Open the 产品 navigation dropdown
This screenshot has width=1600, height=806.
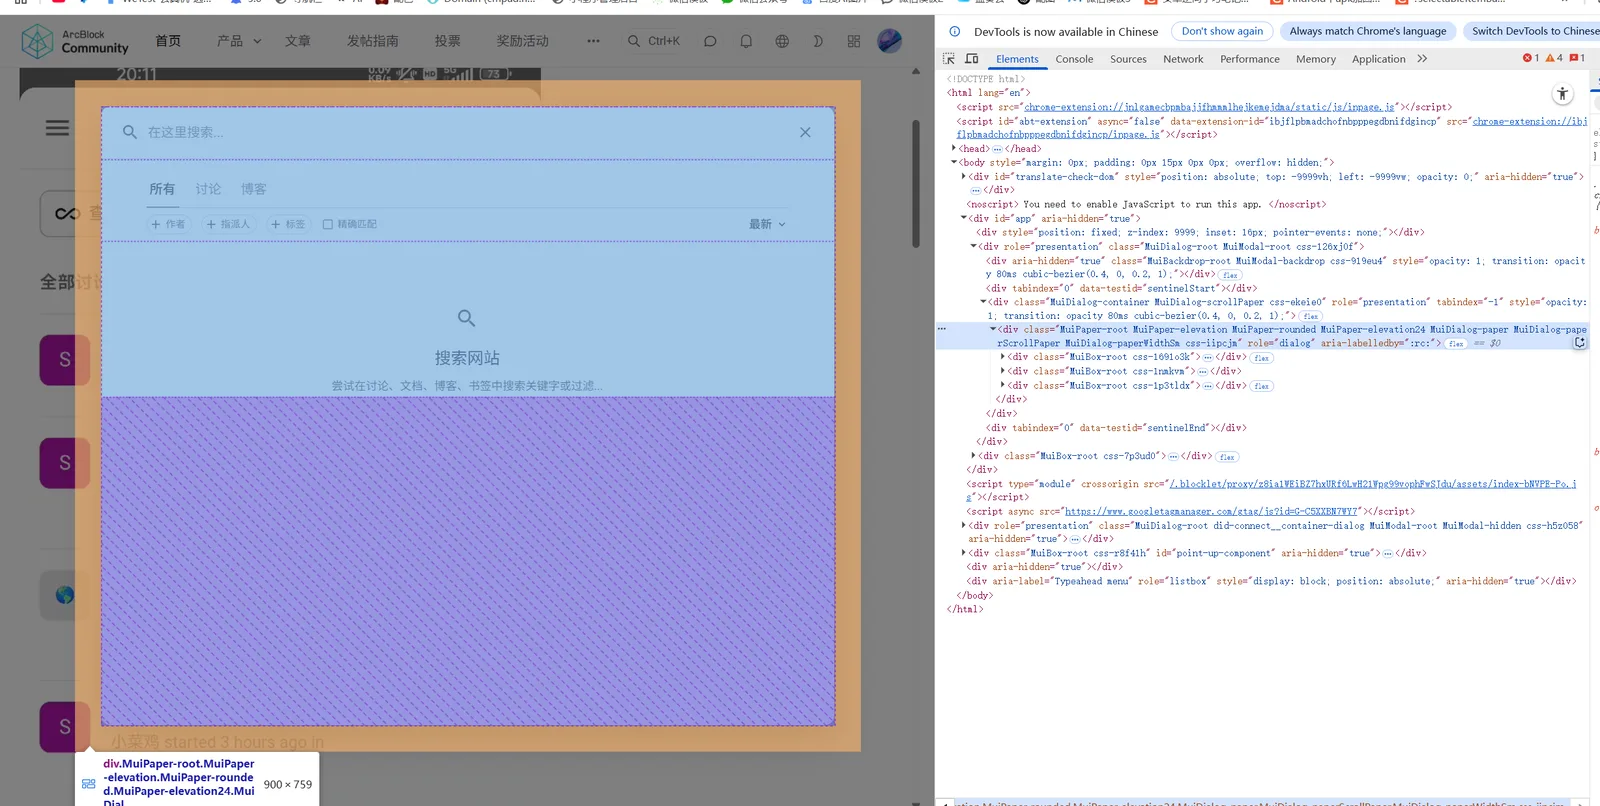click(239, 41)
